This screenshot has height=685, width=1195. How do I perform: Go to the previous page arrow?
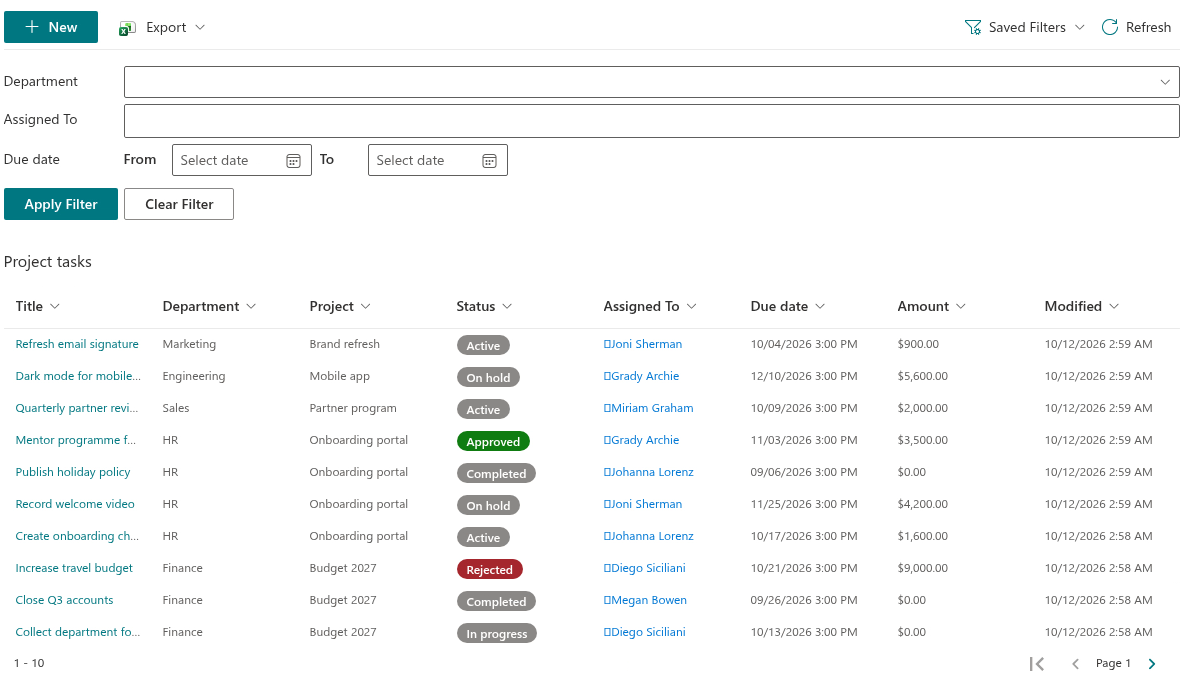click(x=1075, y=664)
